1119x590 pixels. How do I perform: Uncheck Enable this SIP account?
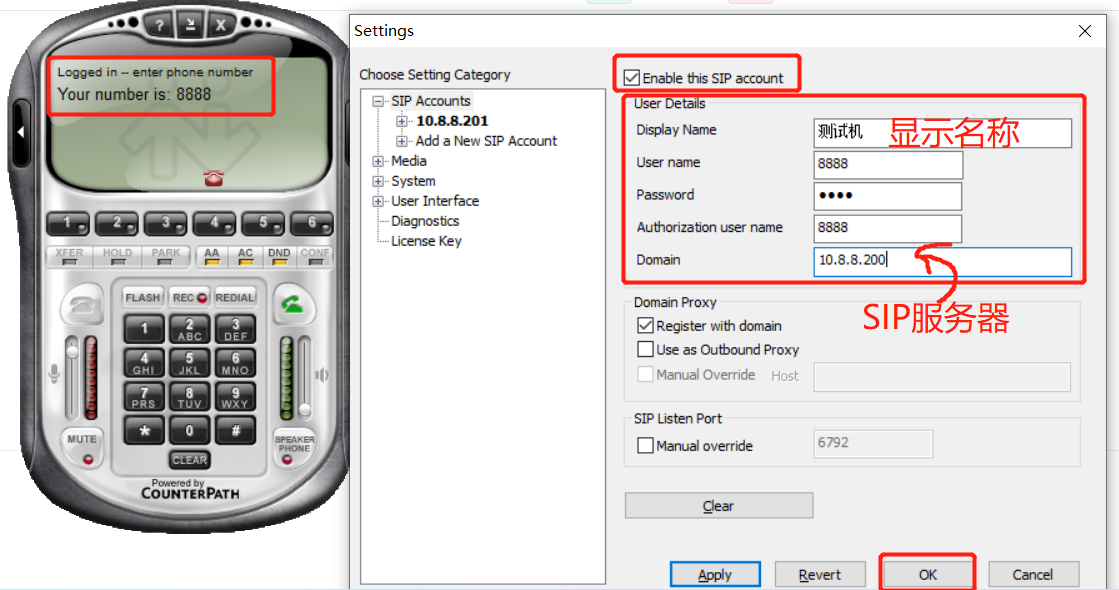click(631, 78)
